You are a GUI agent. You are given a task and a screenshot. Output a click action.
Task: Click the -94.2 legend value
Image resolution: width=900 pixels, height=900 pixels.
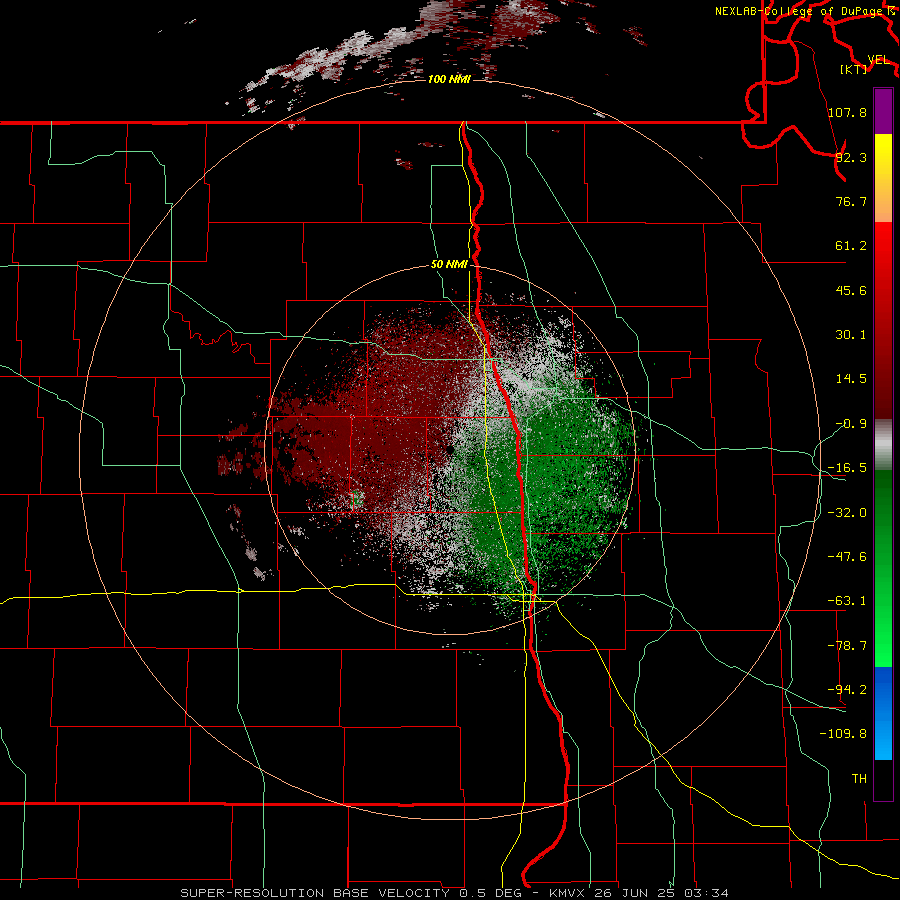point(847,689)
